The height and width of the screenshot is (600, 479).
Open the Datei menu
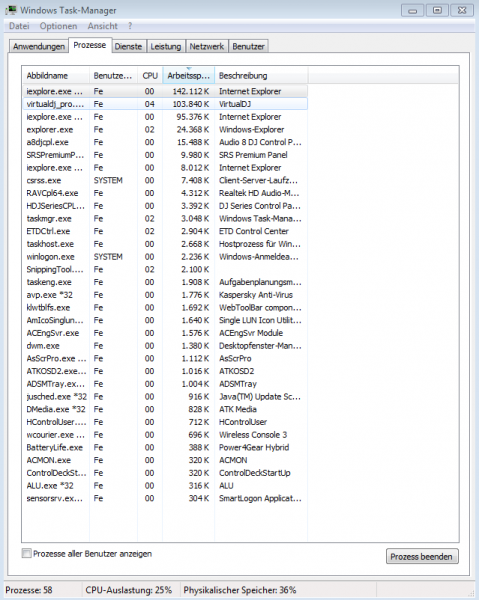pyautogui.click(x=19, y=26)
